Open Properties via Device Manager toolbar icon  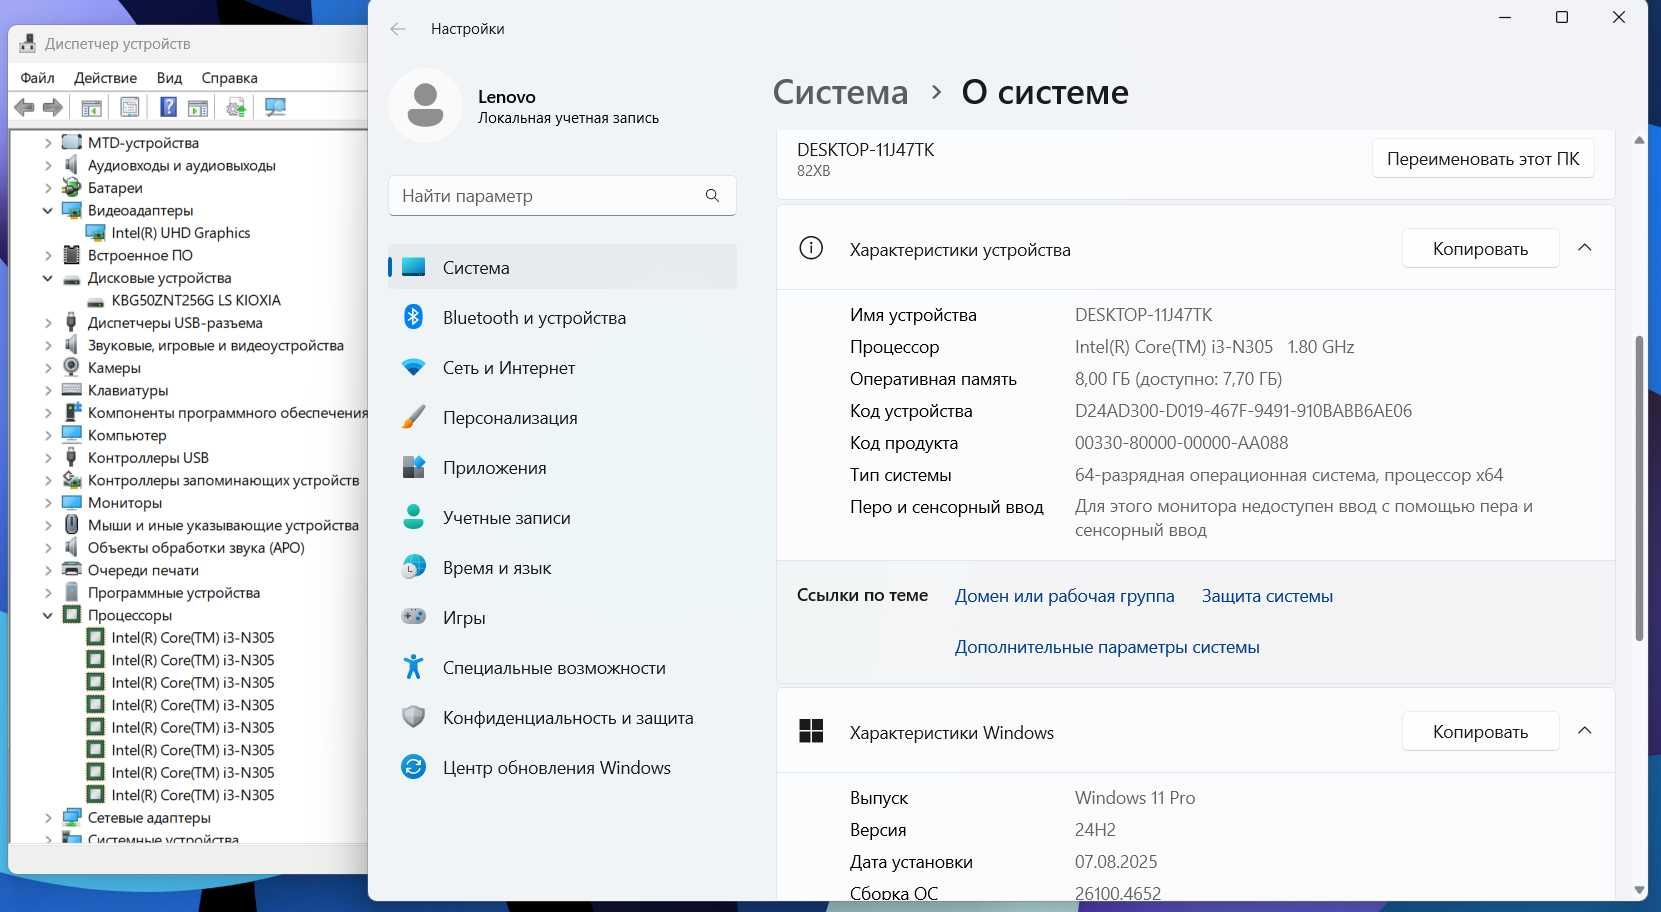(130, 107)
